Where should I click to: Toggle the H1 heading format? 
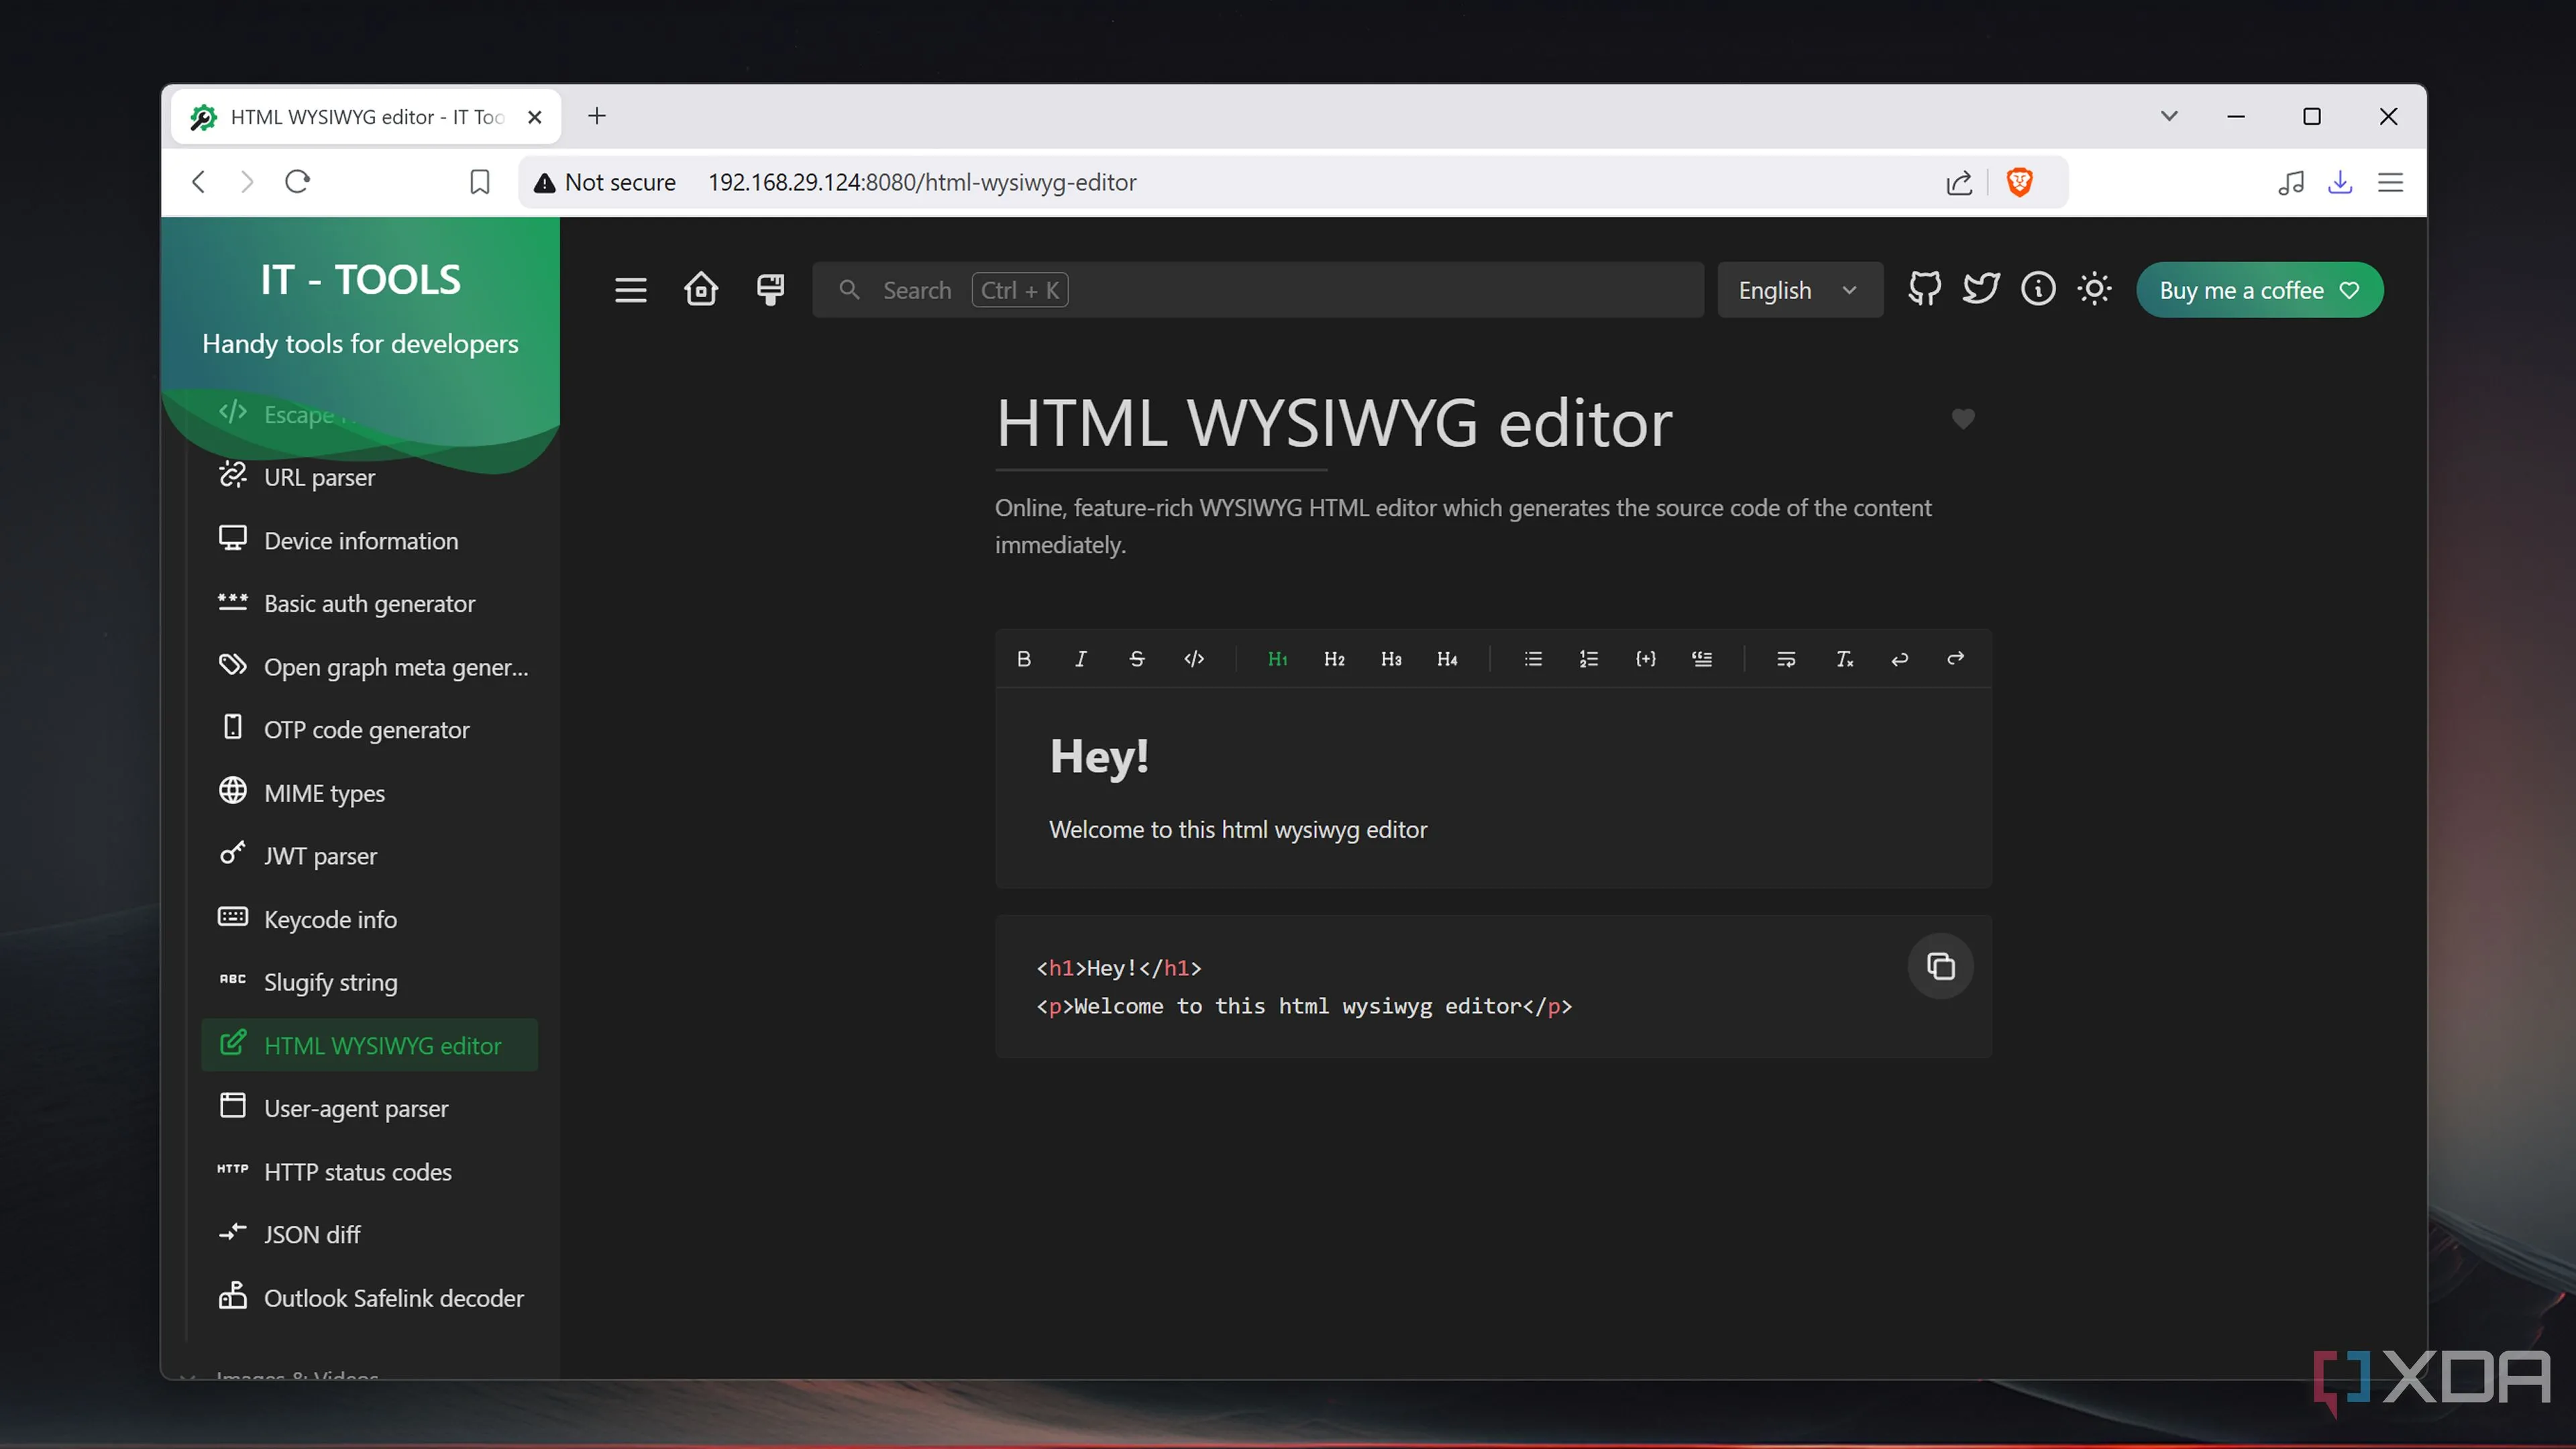(x=1277, y=659)
